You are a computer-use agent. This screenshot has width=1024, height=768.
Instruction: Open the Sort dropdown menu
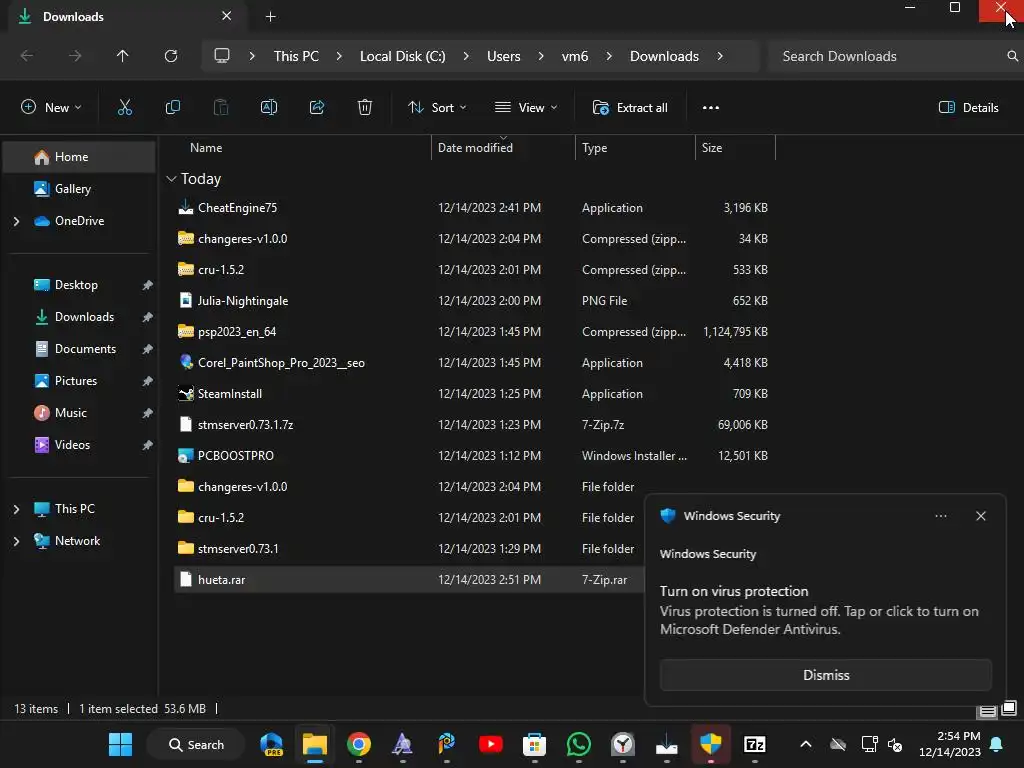437,108
